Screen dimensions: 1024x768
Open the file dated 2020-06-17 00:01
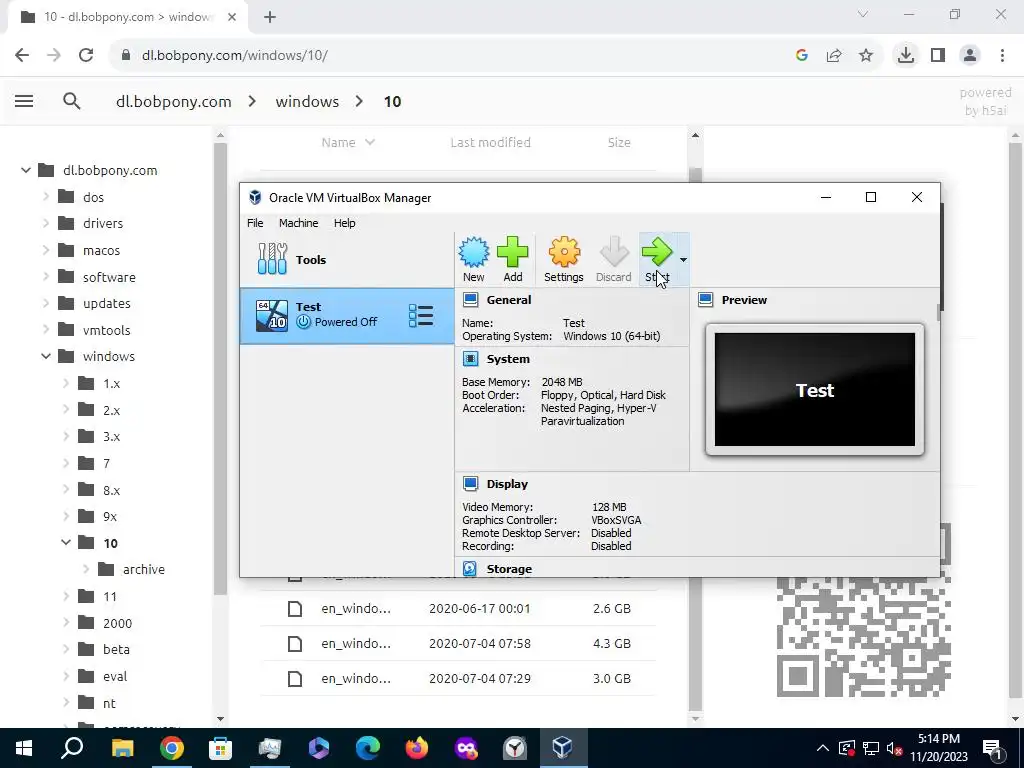pos(458,609)
